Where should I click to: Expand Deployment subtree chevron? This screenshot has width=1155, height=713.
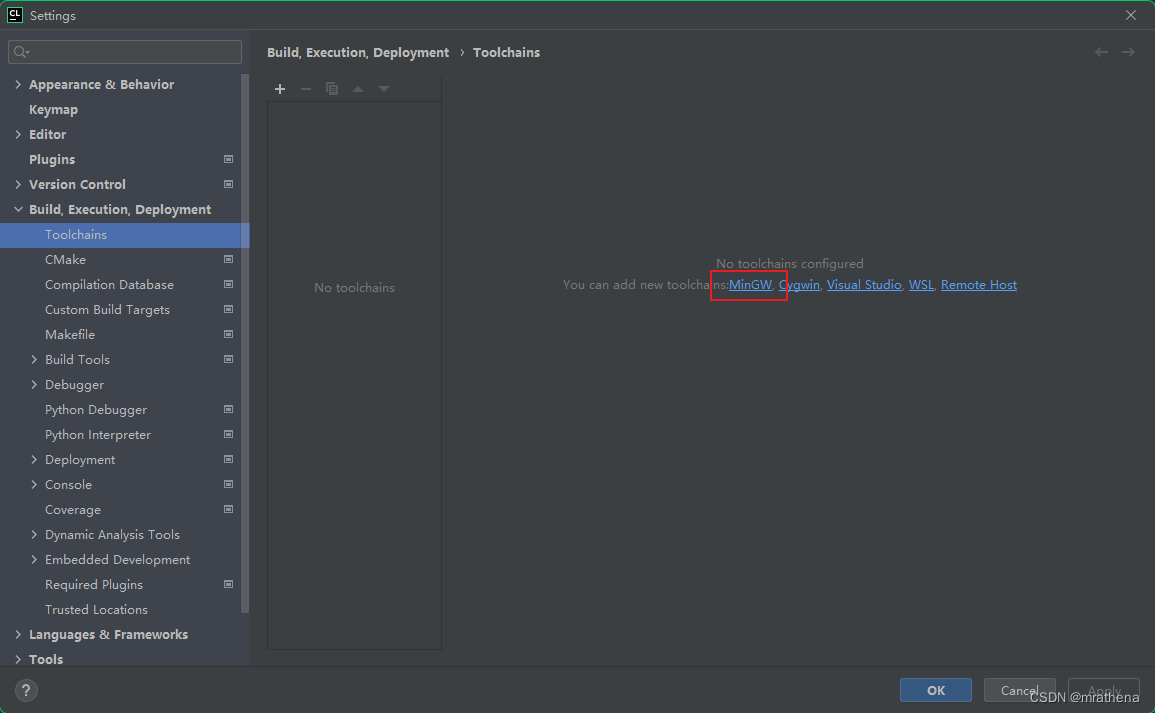click(34, 460)
